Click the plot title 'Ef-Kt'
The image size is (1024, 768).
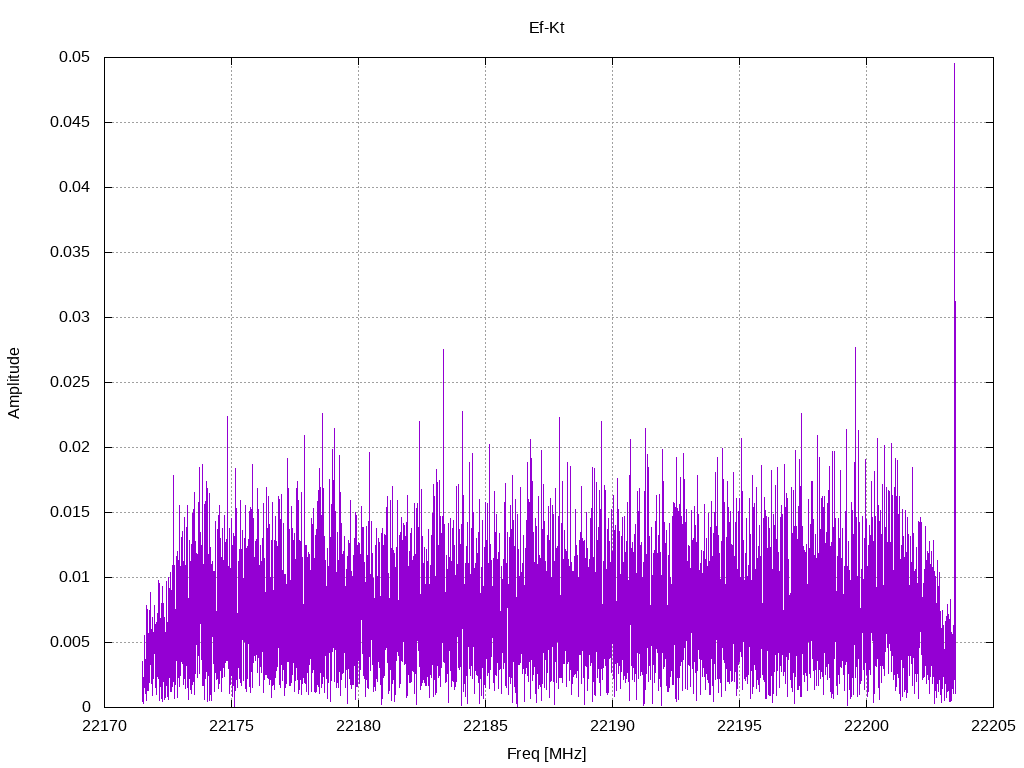pyautogui.click(x=546, y=27)
